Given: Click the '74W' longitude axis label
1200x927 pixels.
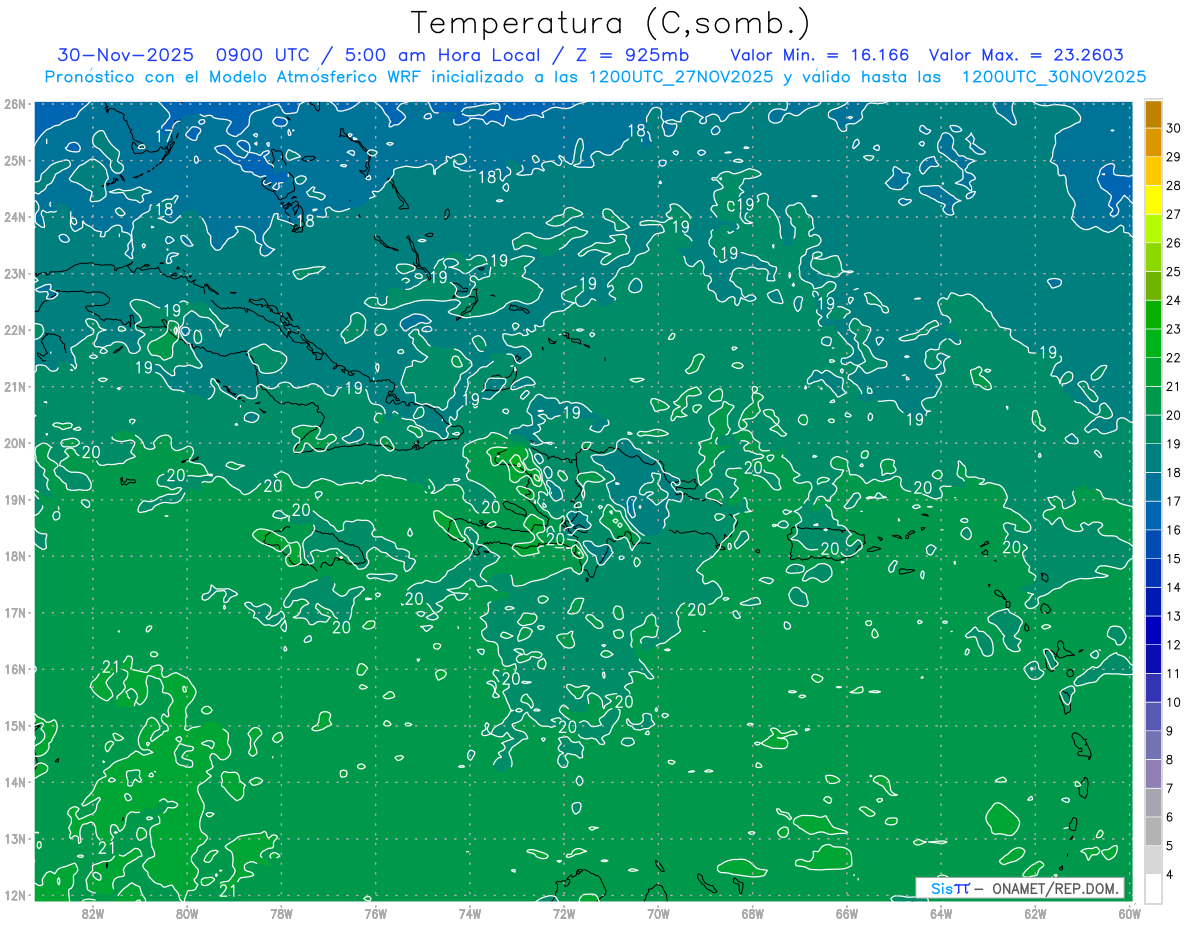Looking at the screenshot, I should 470,912.
